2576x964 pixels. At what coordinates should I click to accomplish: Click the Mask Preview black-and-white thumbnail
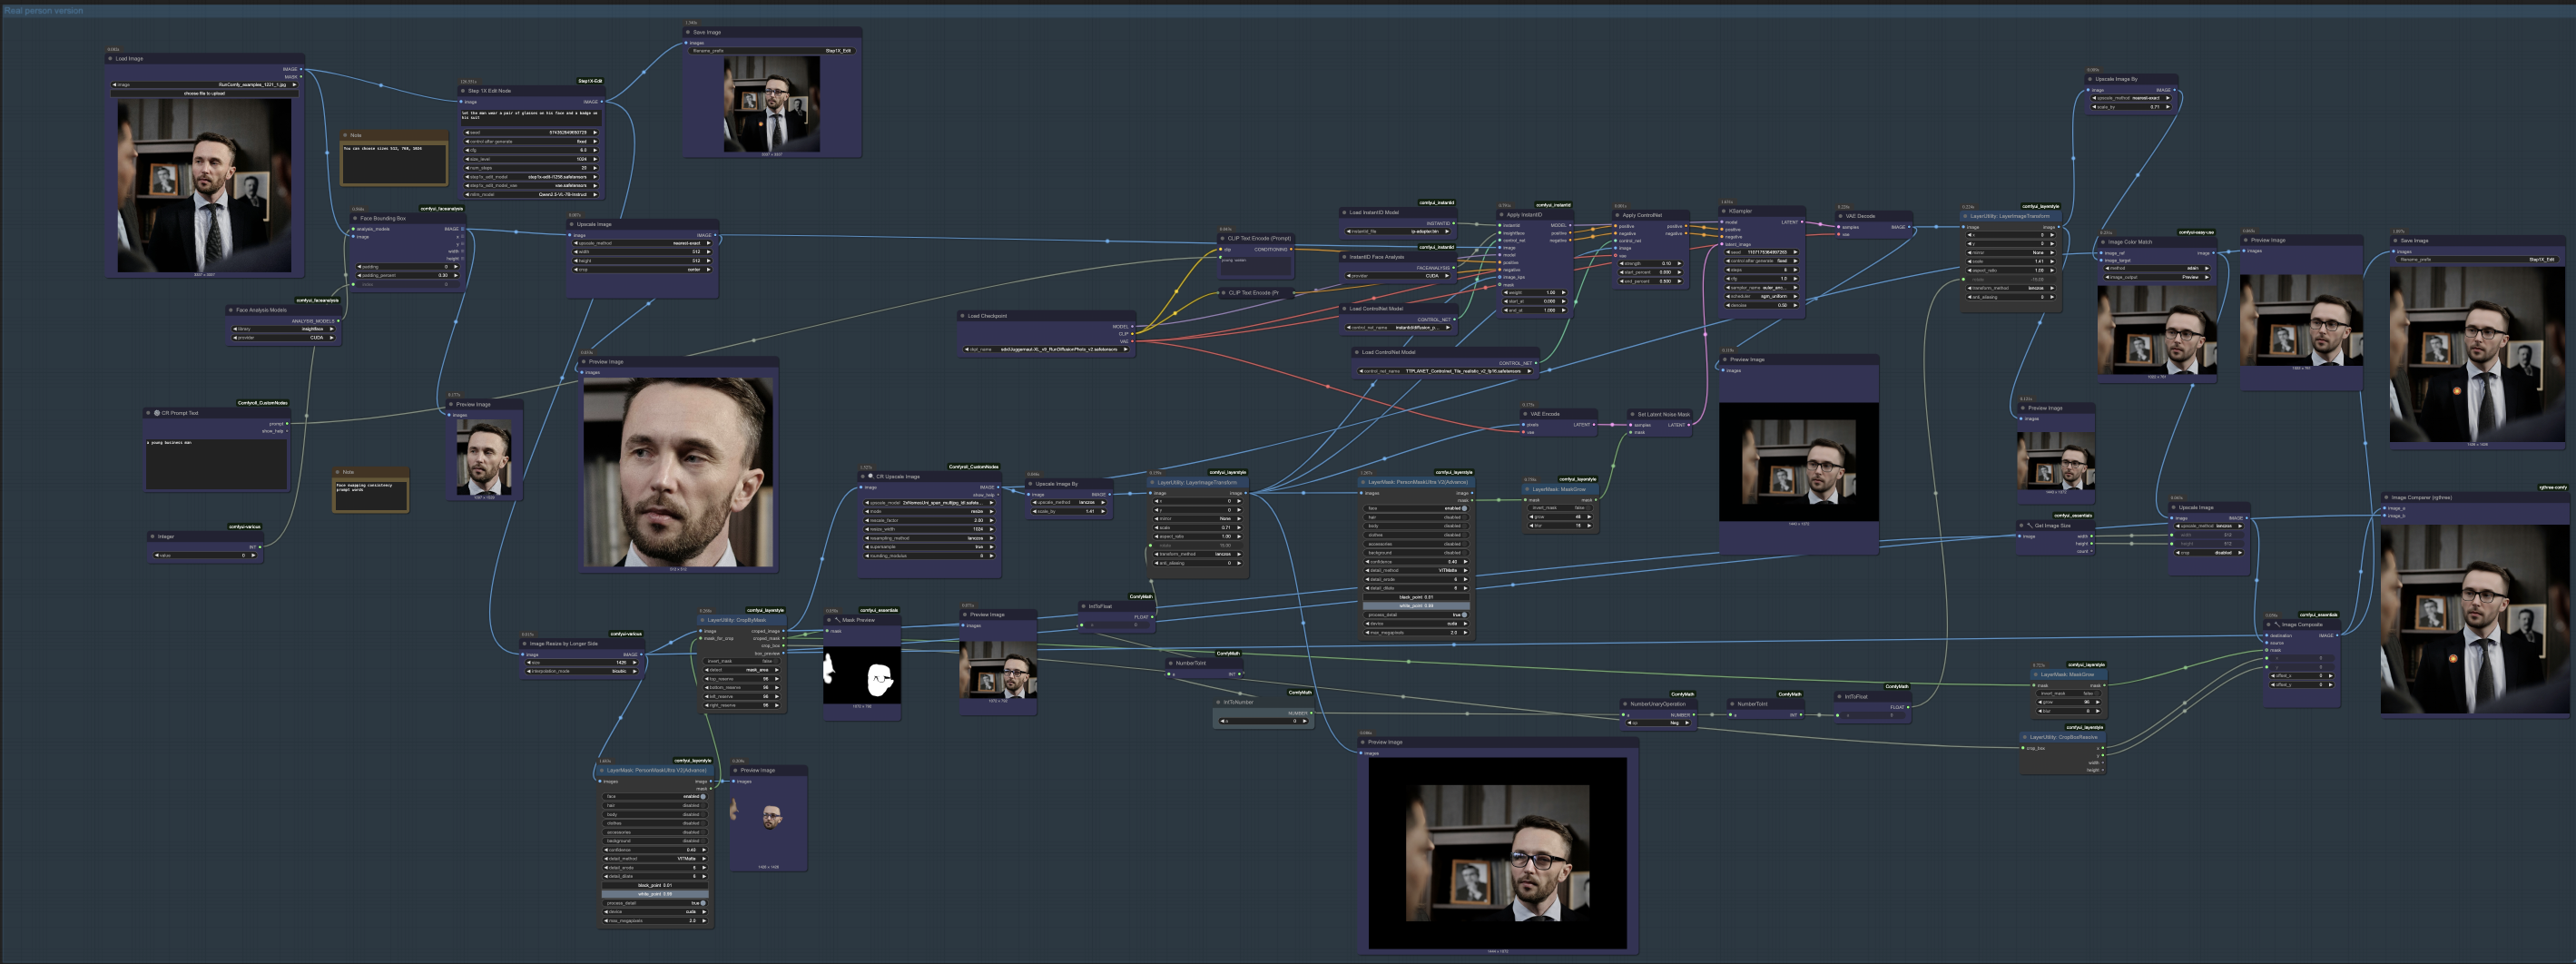pos(862,675)
